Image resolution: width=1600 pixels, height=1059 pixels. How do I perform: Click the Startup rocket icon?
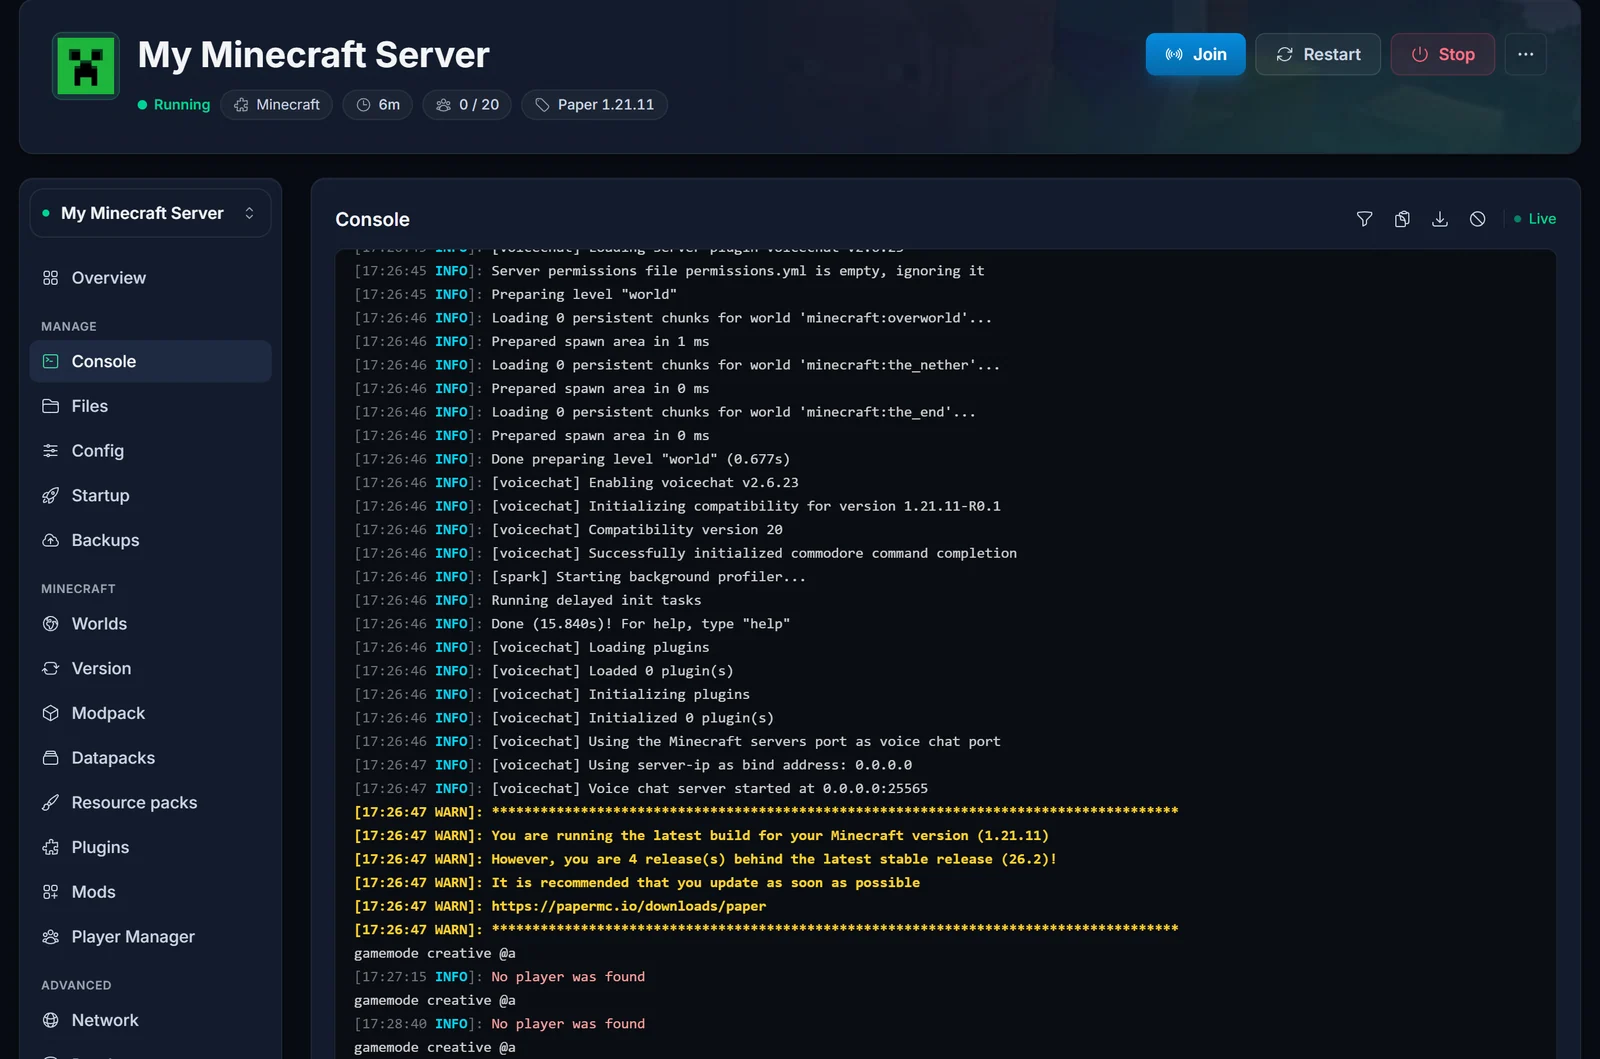pos(51,496)
